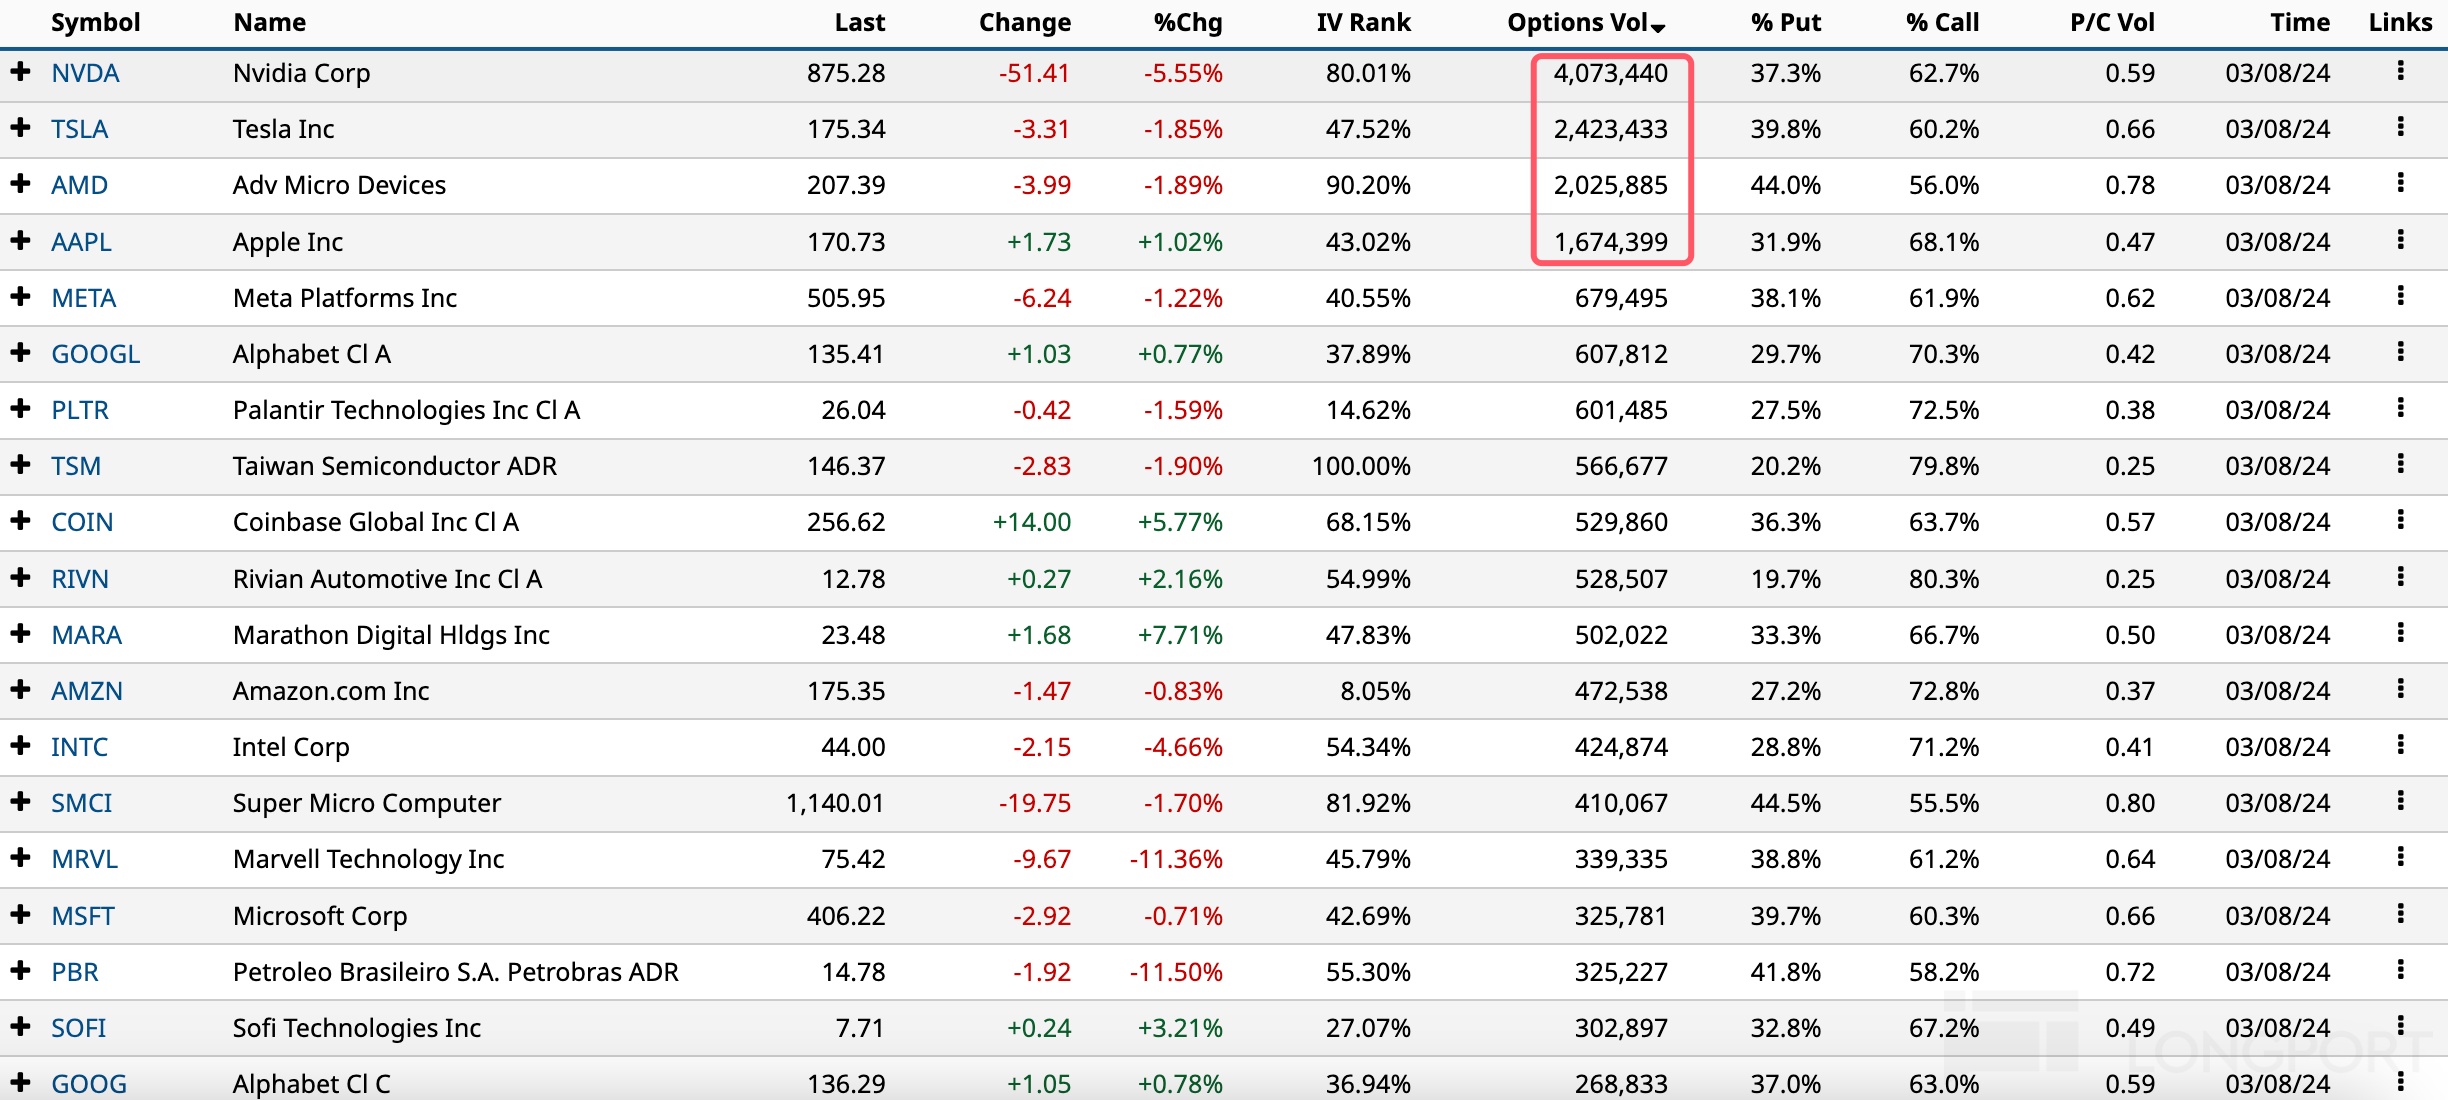Open the links menu in the MSFT row
2448x1100 pixels.
click(x=2400, y=914)
